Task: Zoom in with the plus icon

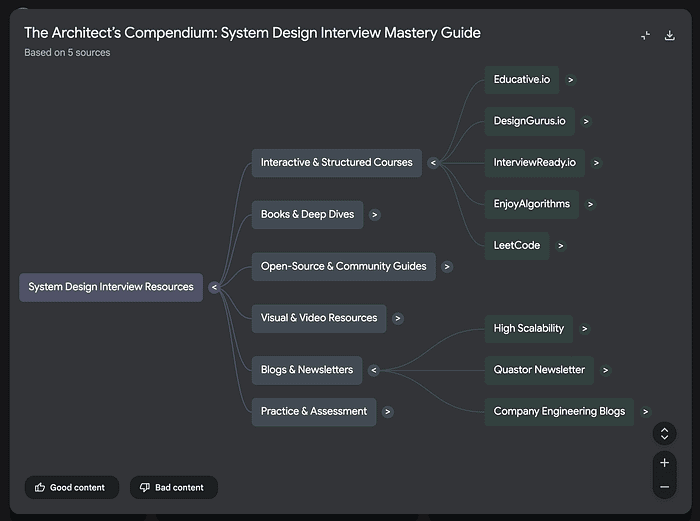Action: point(664,463)
